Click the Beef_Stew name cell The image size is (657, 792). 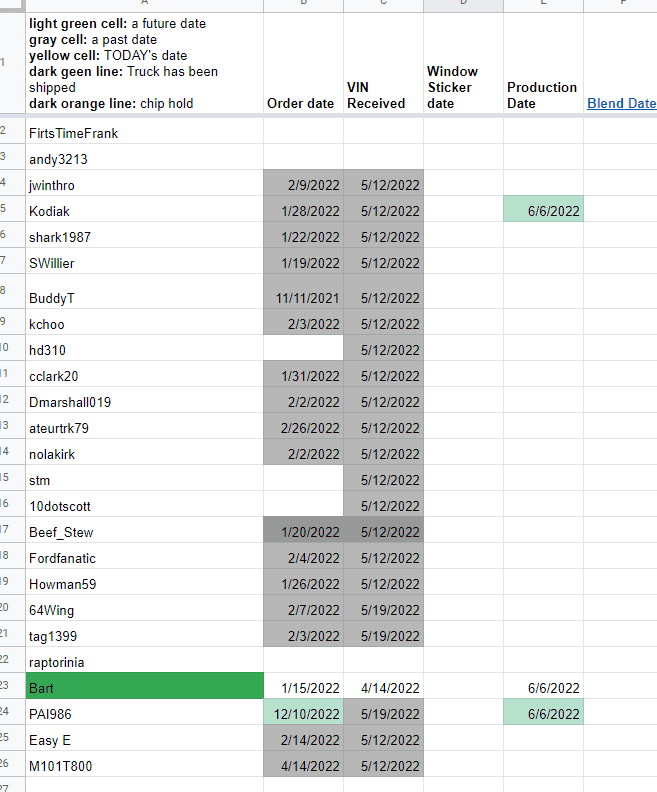[143, 532]
